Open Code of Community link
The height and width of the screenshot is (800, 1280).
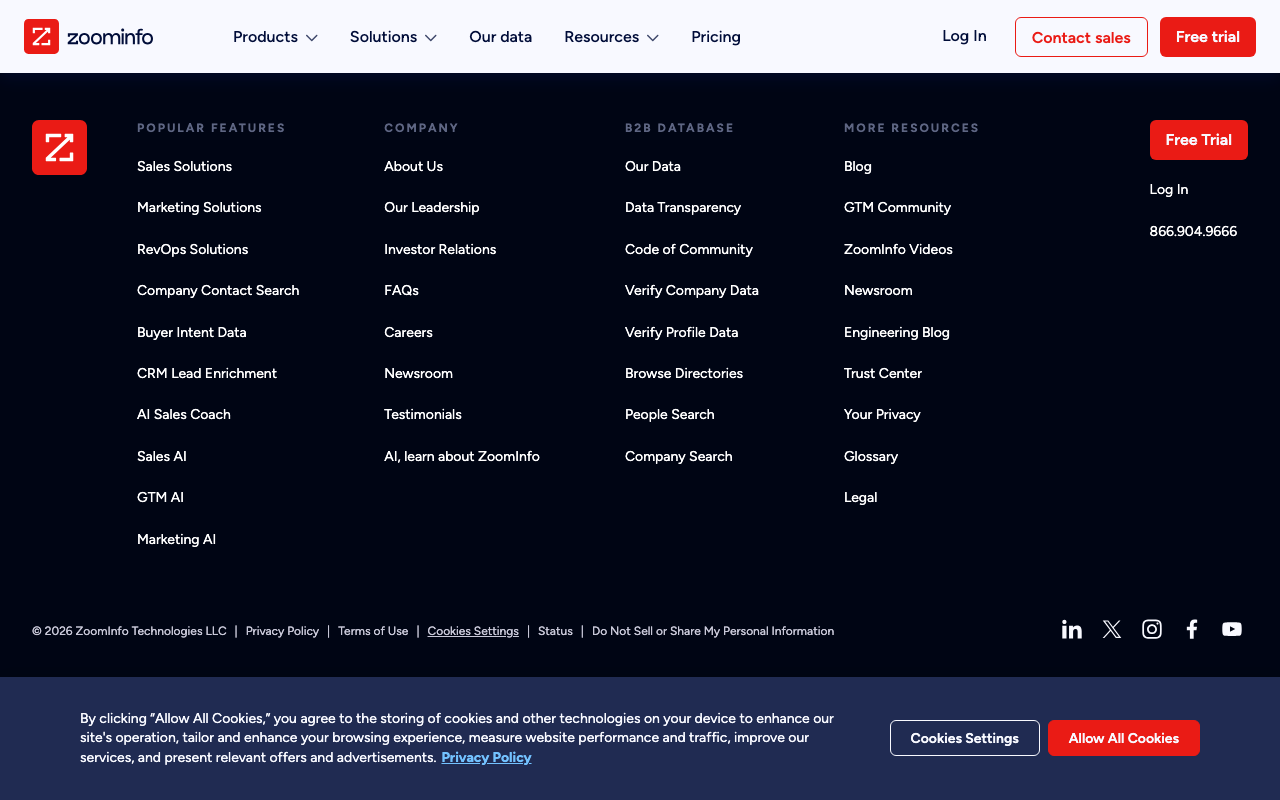coord(689,249)
